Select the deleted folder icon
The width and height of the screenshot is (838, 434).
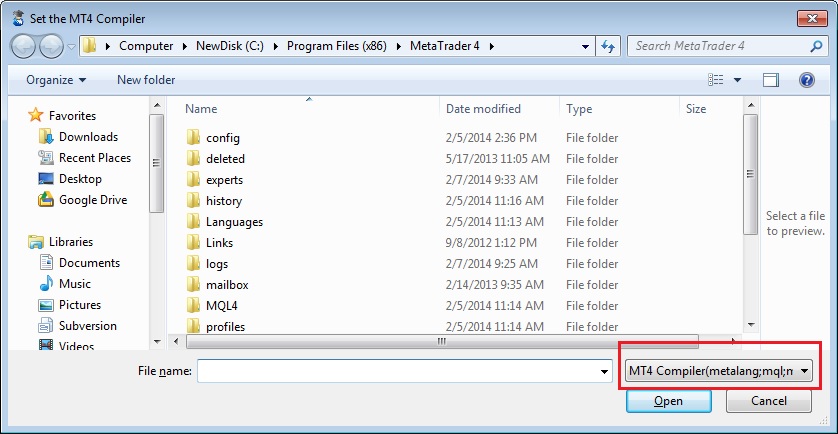point(193,159)
